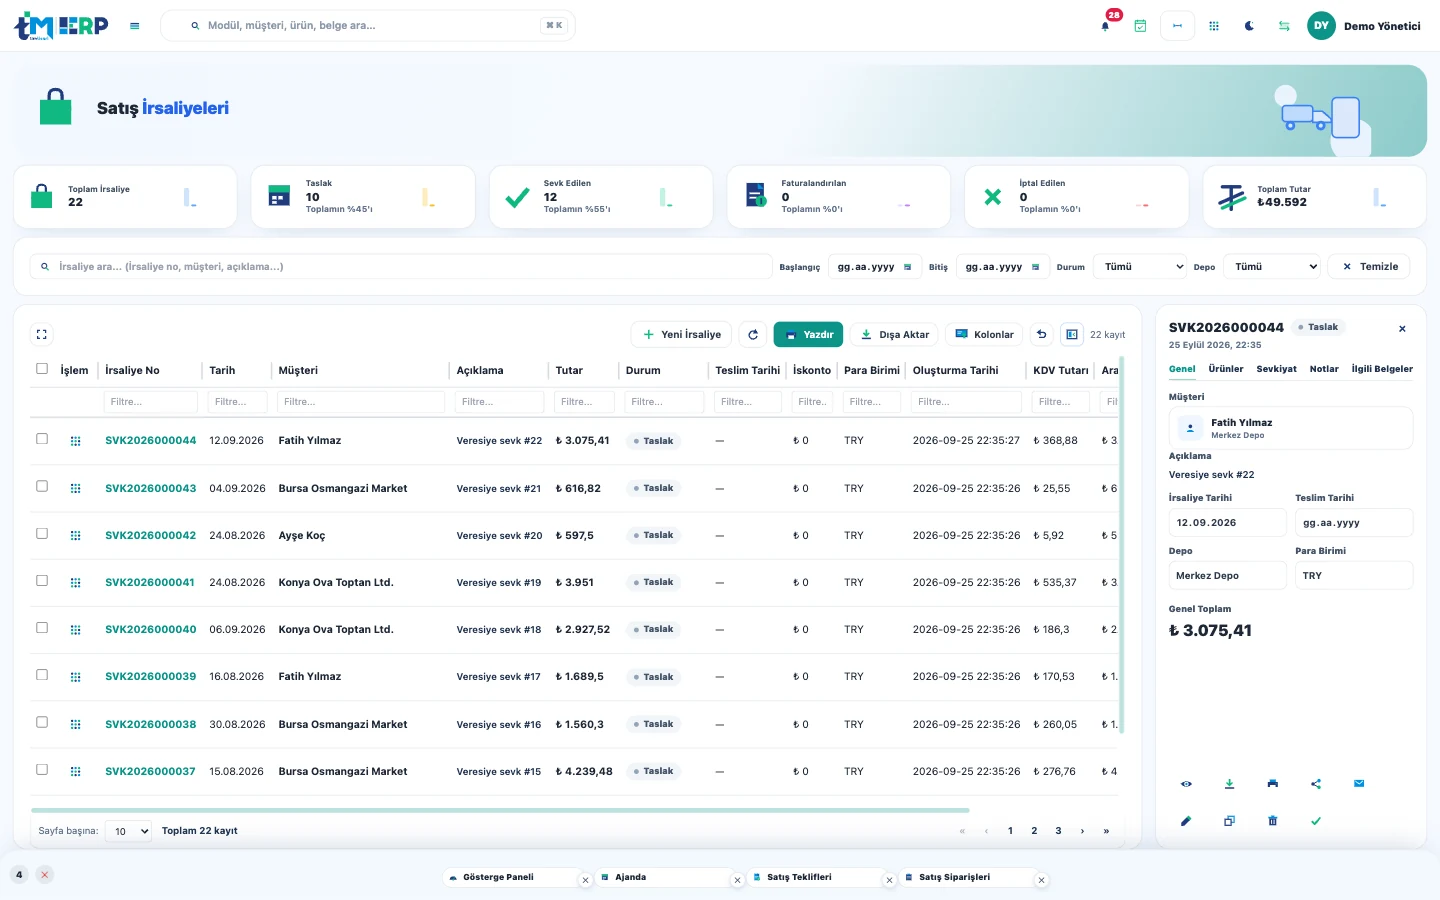The width and height of the screenshot is (1440, 900).
Task: Open the calendar icon in header
Action: tap(1140, 26)
